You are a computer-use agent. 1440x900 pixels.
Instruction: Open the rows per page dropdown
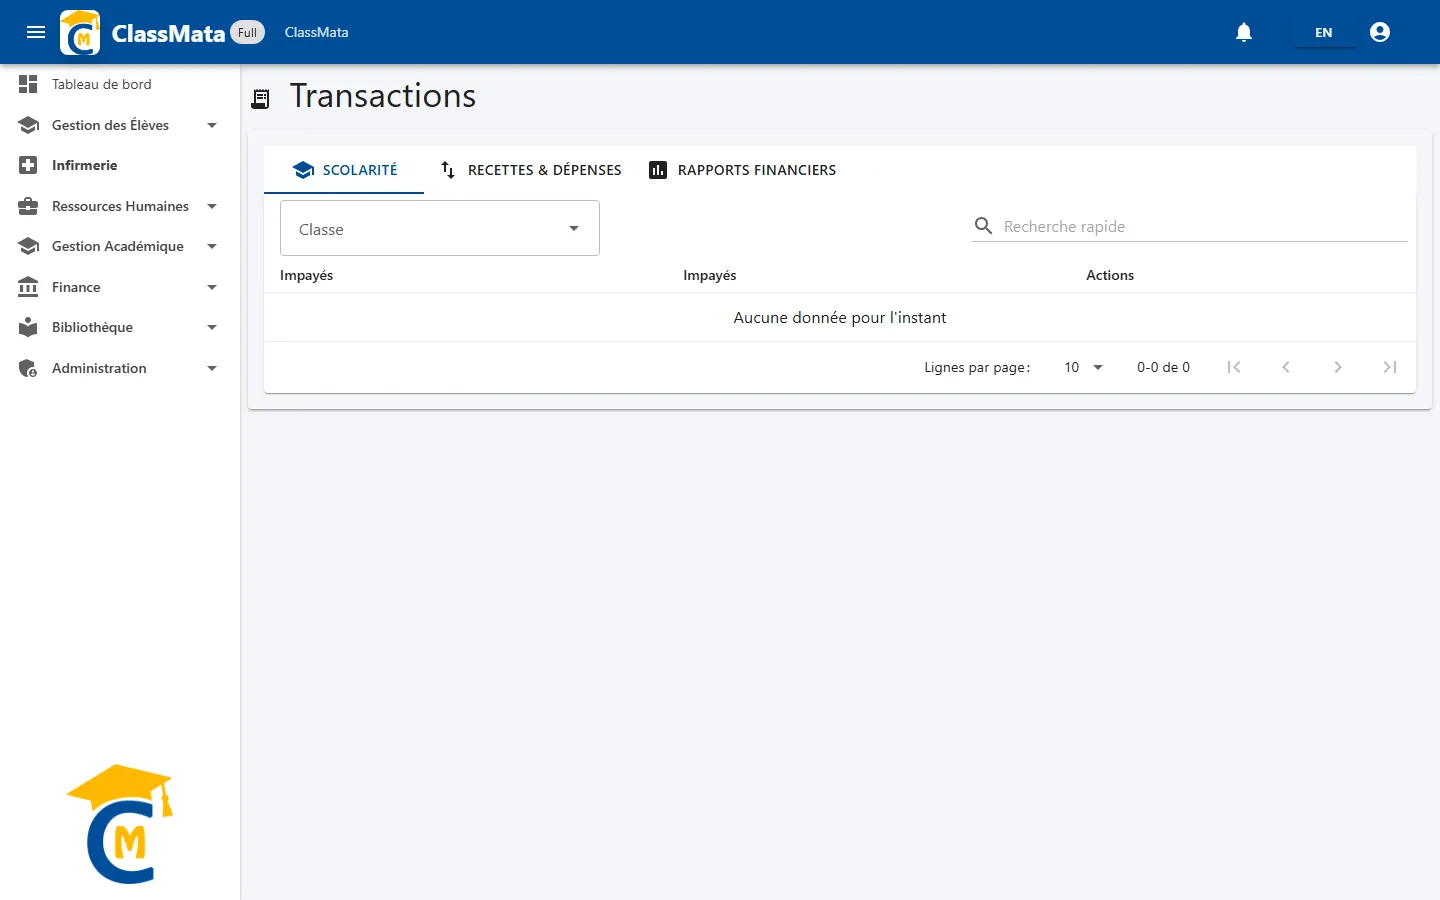point(1083,367)
